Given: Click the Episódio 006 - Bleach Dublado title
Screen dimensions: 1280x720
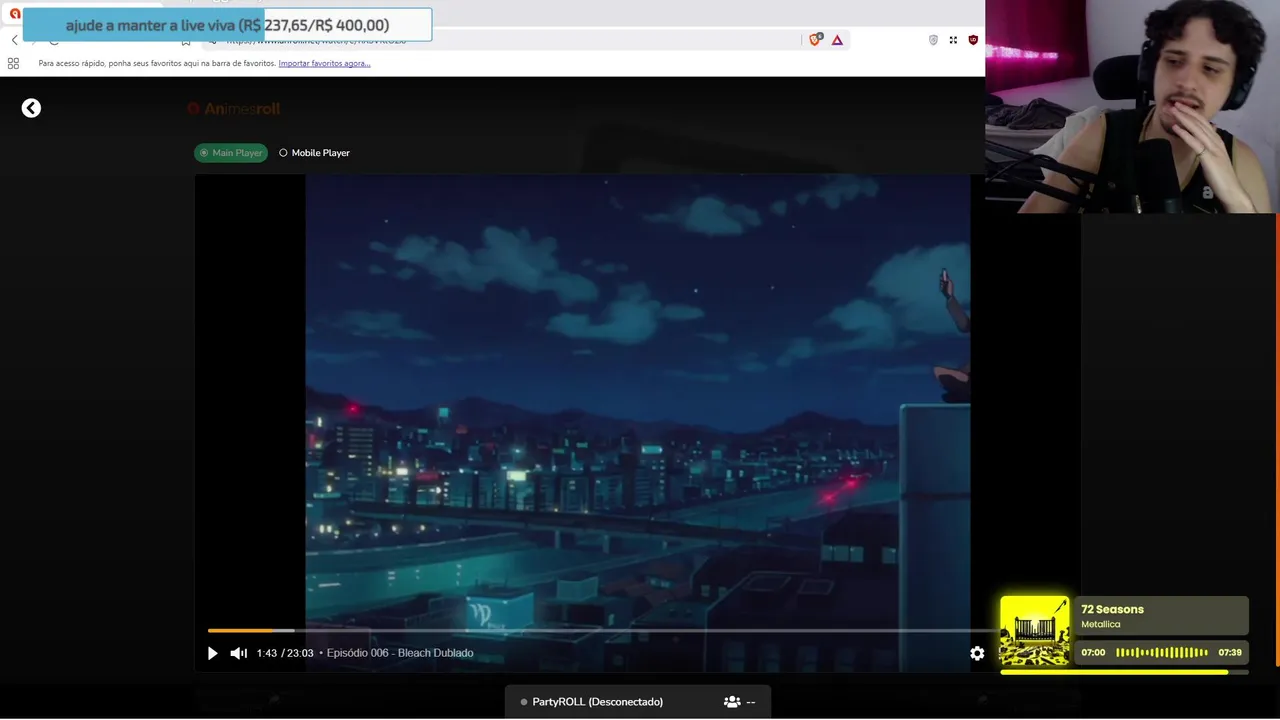Looking at the screenshot, I should tap(400, 653).
